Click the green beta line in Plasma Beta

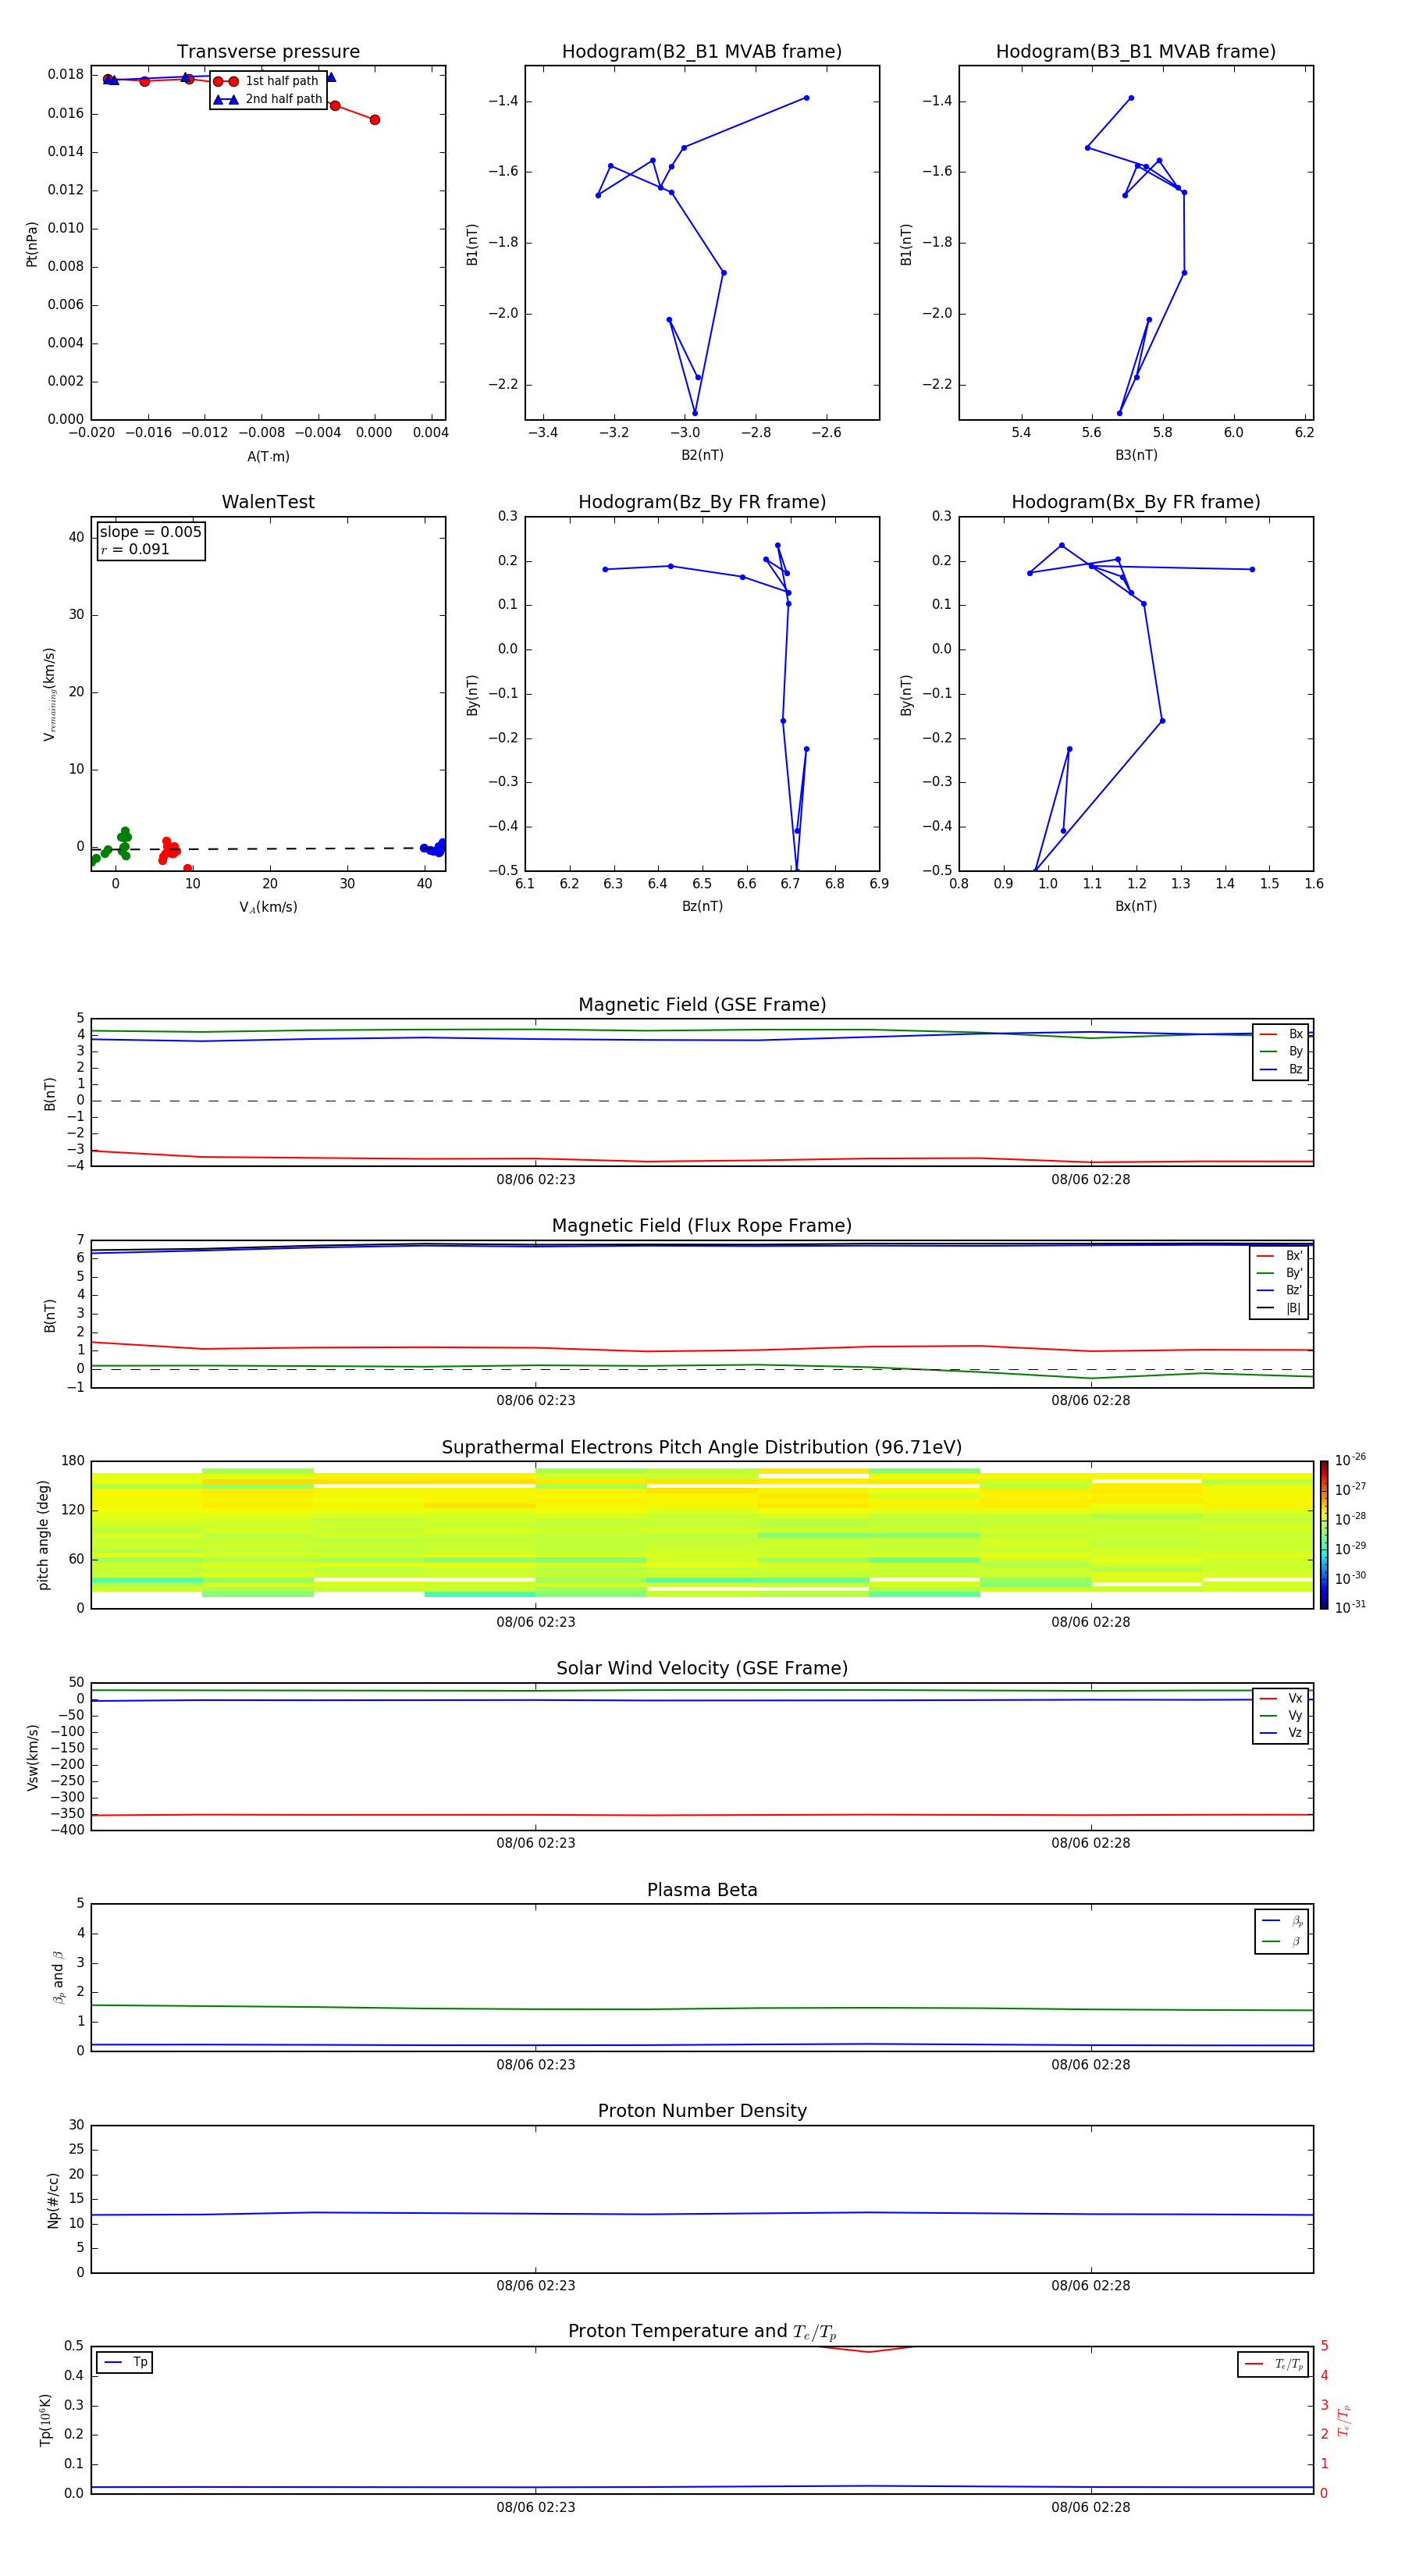pyautogui.click(x=702, y=2008)
